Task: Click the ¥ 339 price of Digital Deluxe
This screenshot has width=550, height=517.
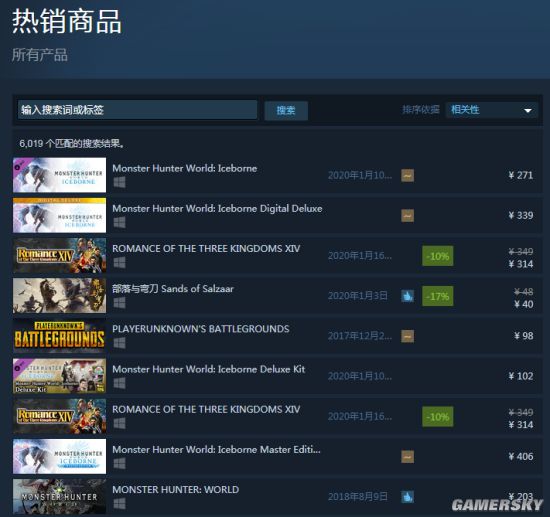Action: coord(521,215)
